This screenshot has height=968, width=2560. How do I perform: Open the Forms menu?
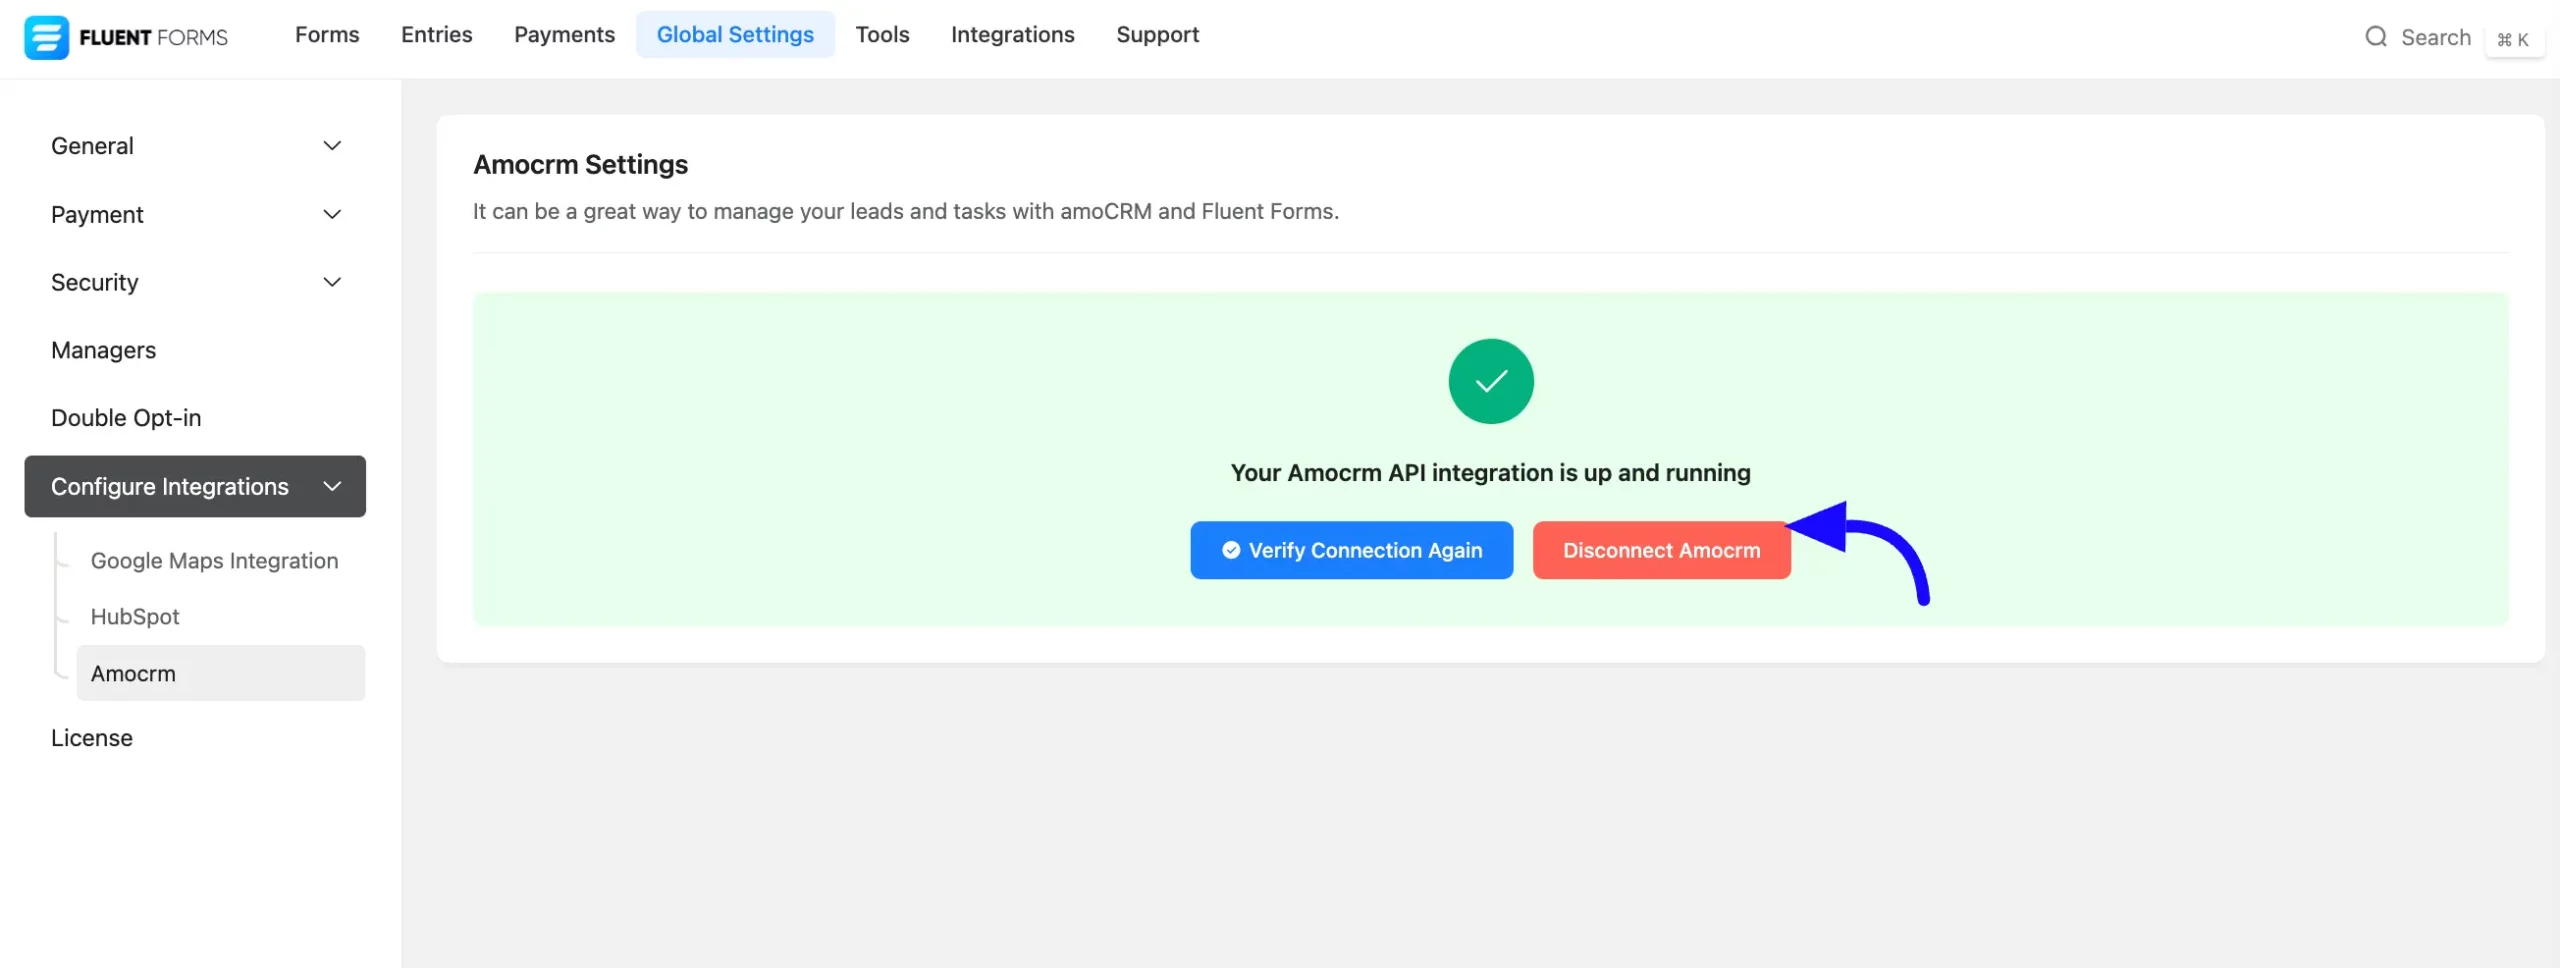(327, 35)
